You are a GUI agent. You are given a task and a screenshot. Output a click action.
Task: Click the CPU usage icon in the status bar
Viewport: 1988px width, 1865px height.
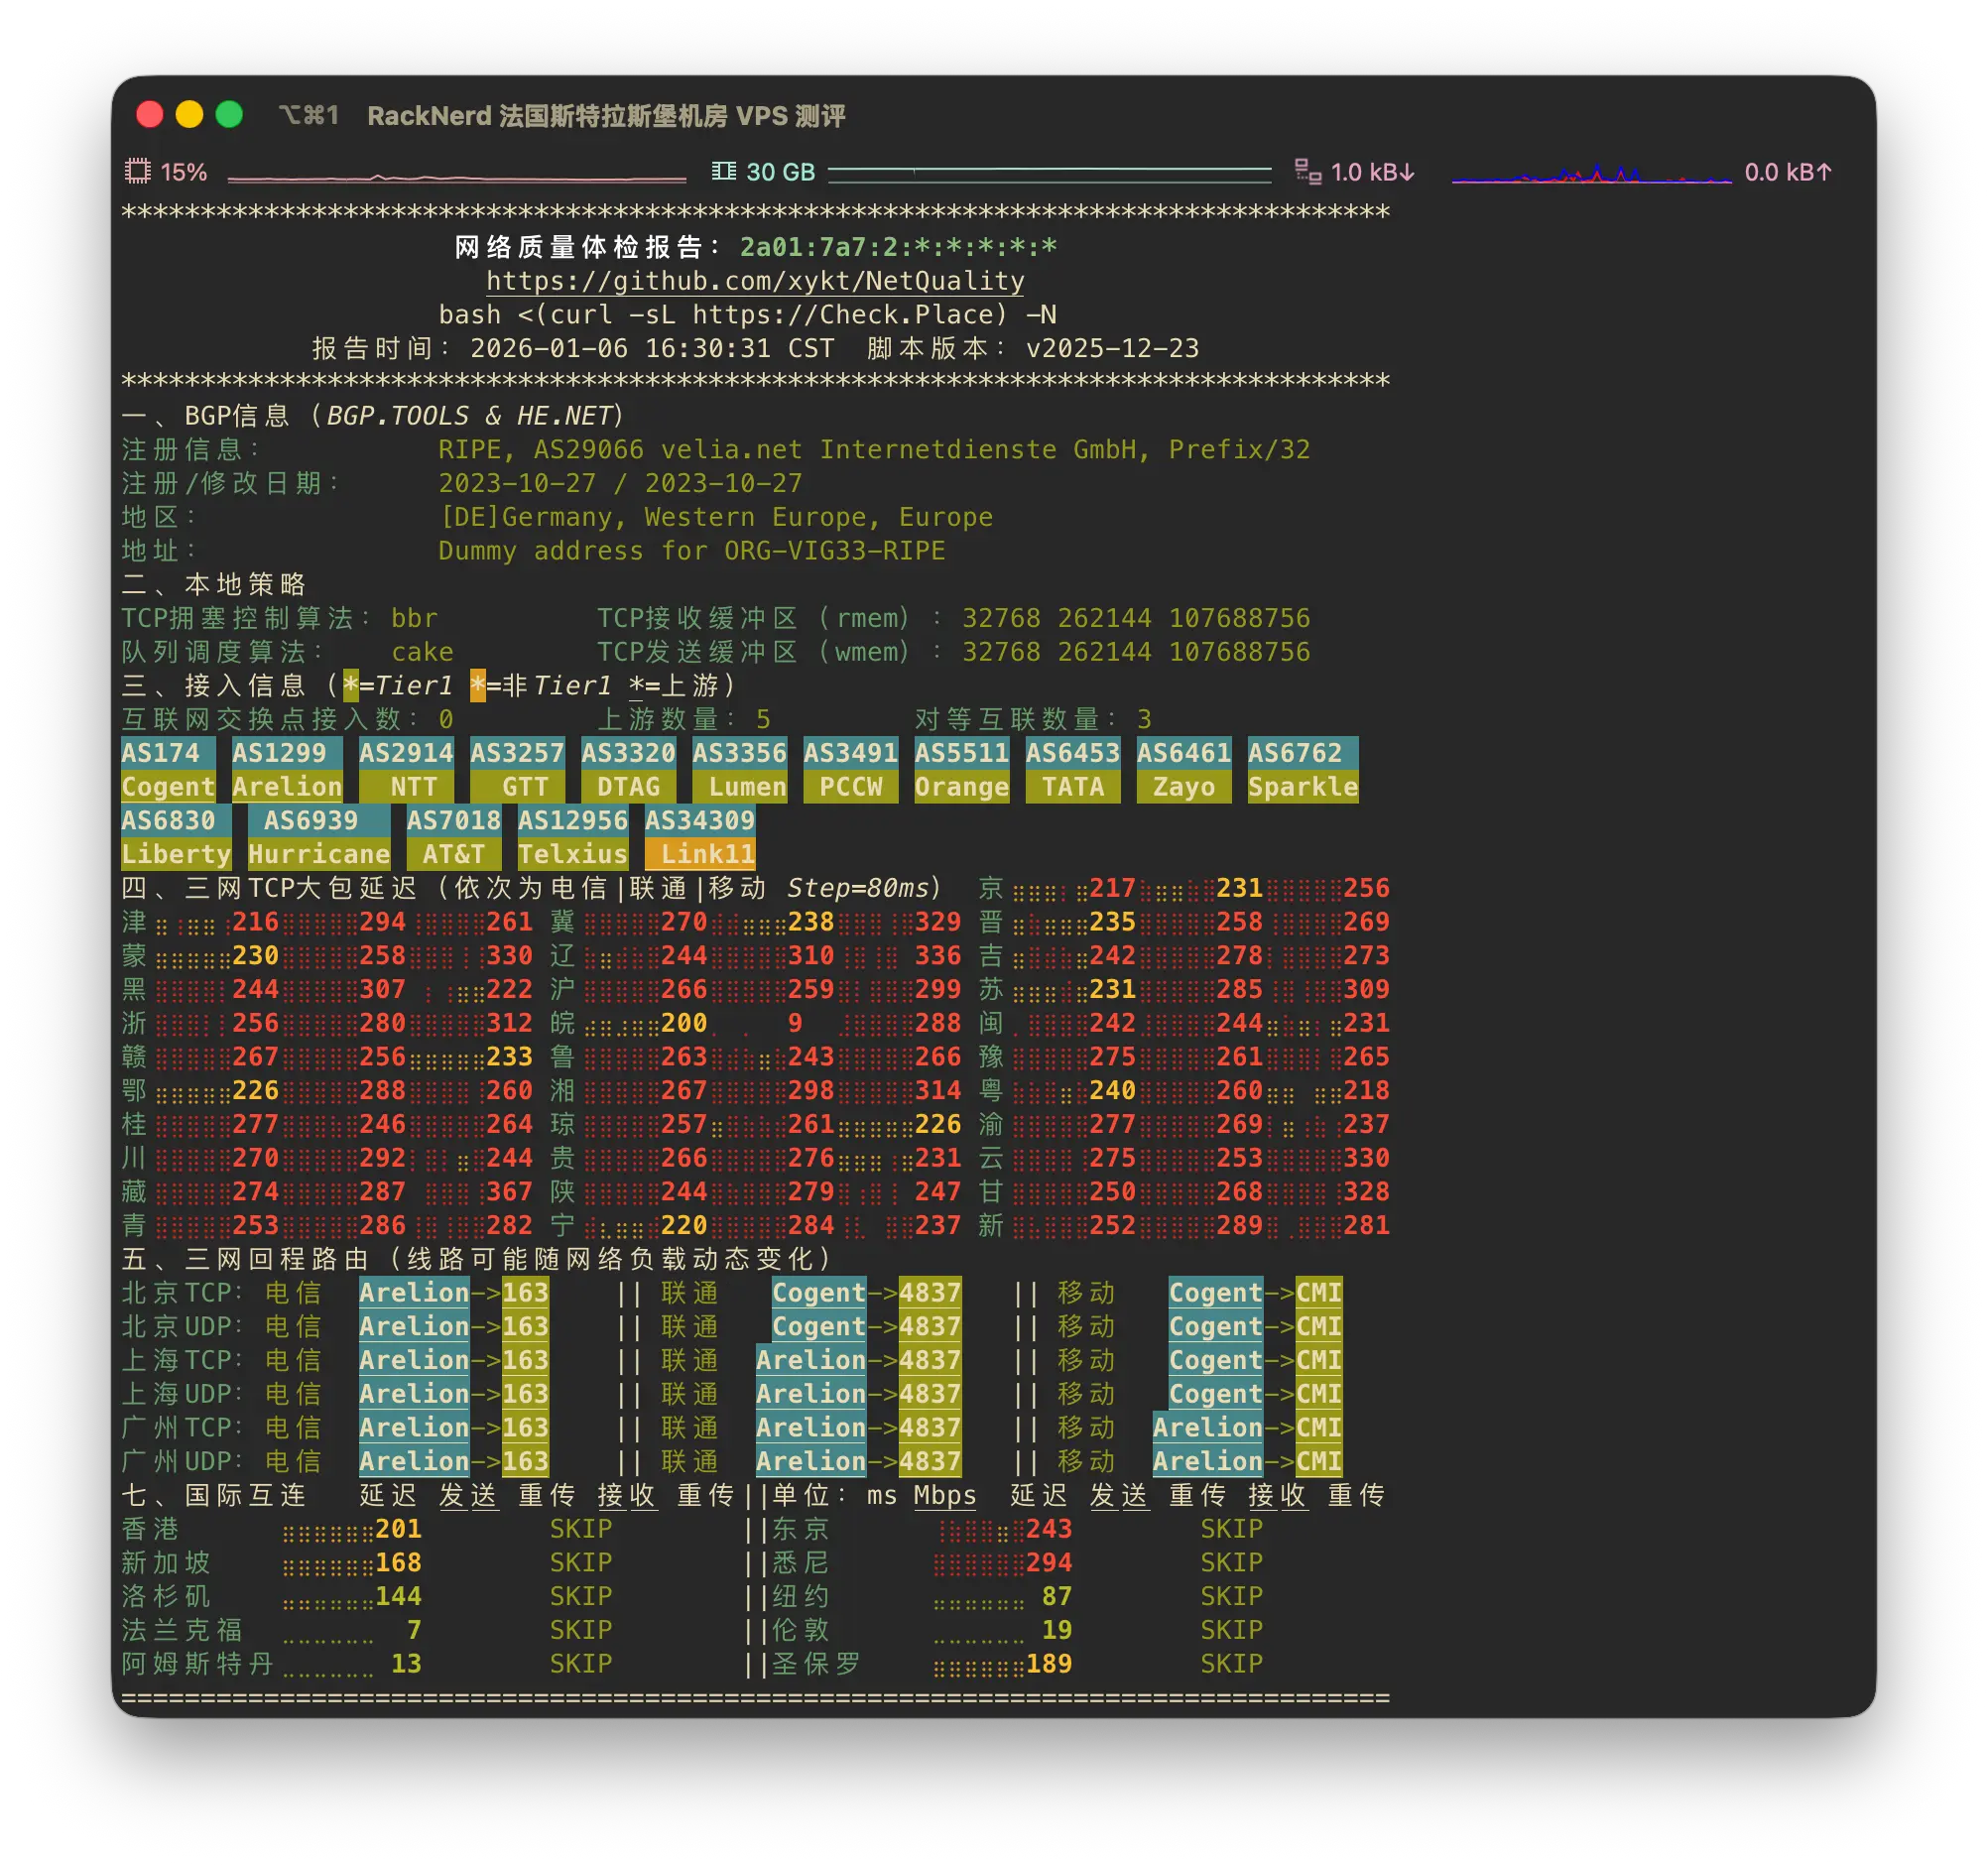click(x=140, y=171)
